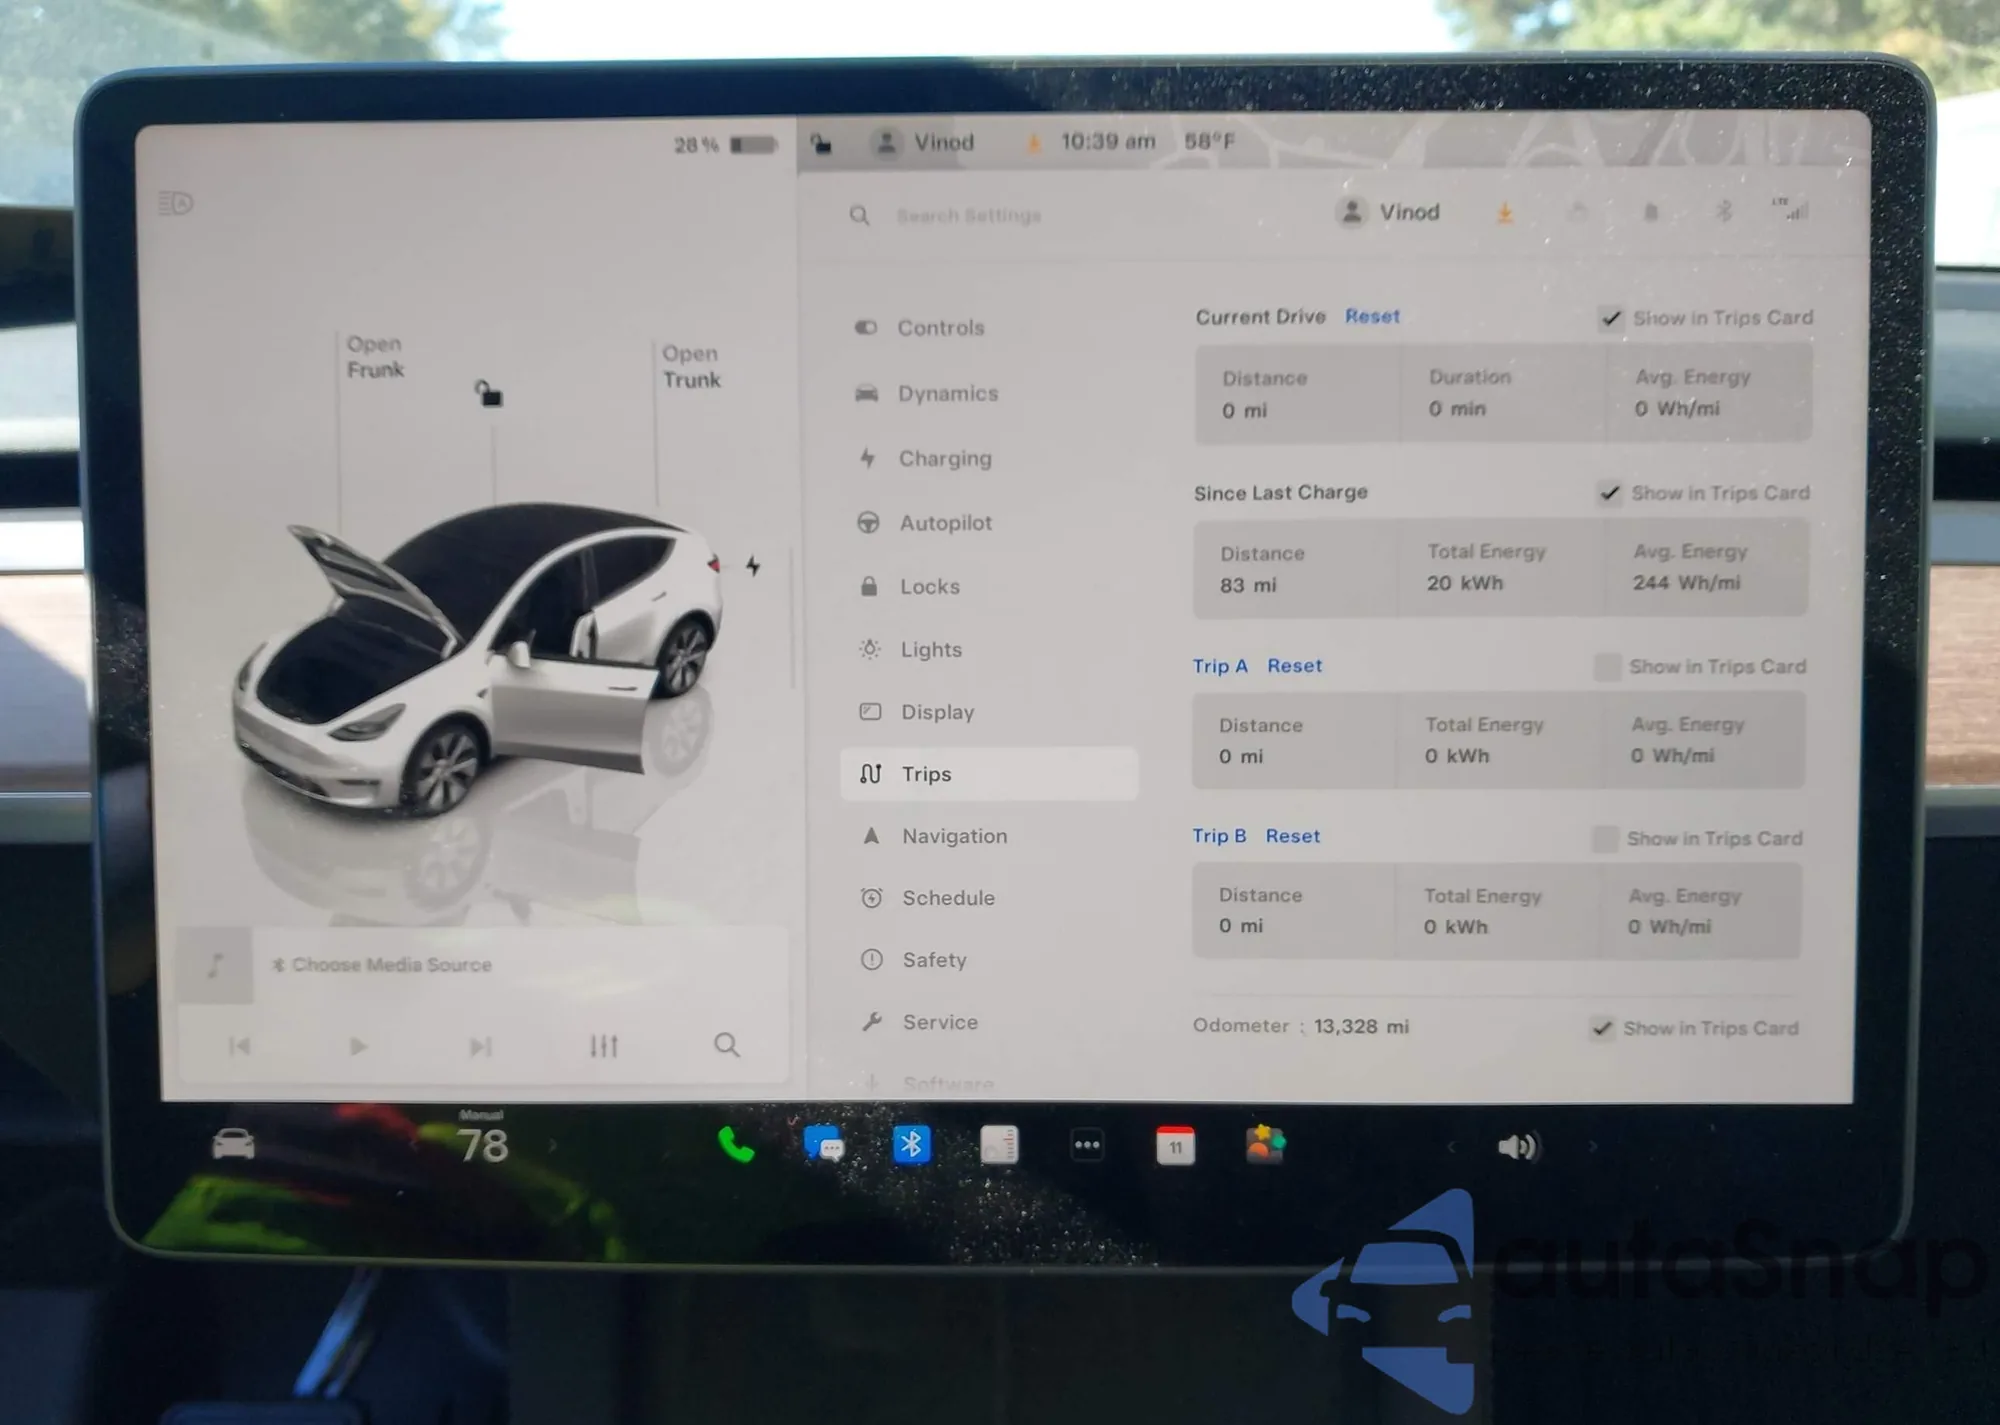
Task: Reset the Current Drive stats
Action: click(1372, 316)
